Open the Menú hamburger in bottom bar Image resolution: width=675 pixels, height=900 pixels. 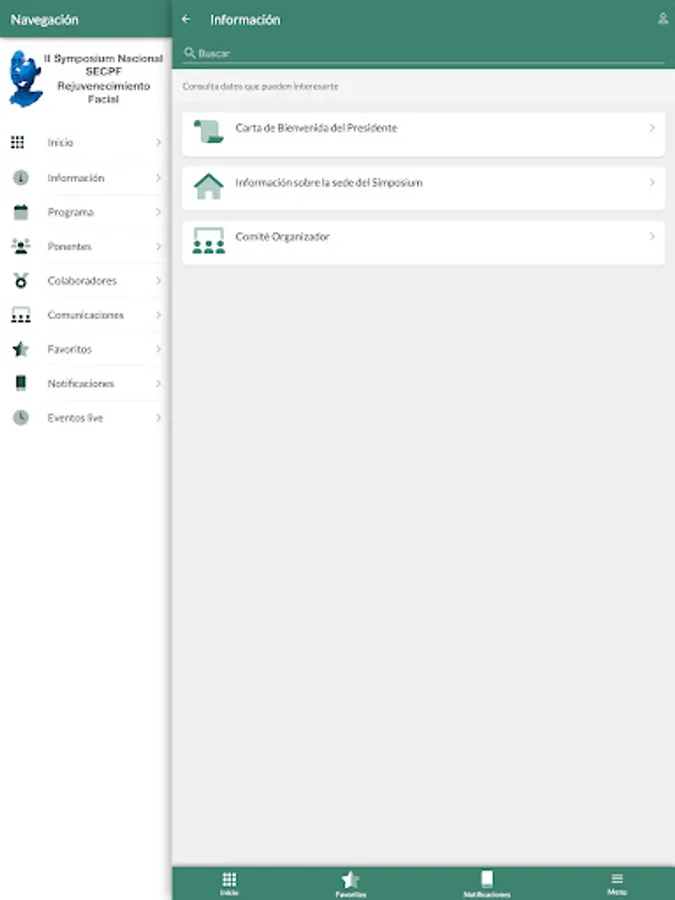(x=617, y=884)
